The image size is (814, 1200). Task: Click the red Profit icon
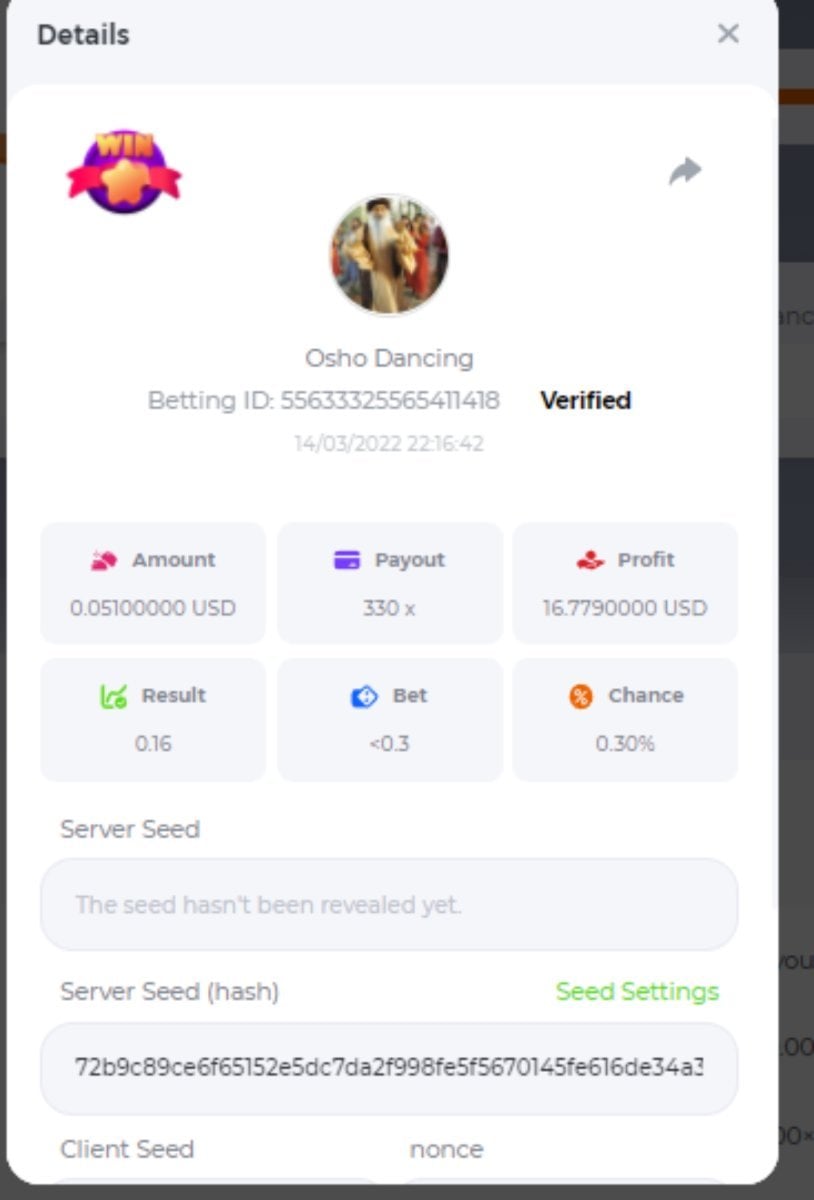(590, 561)
